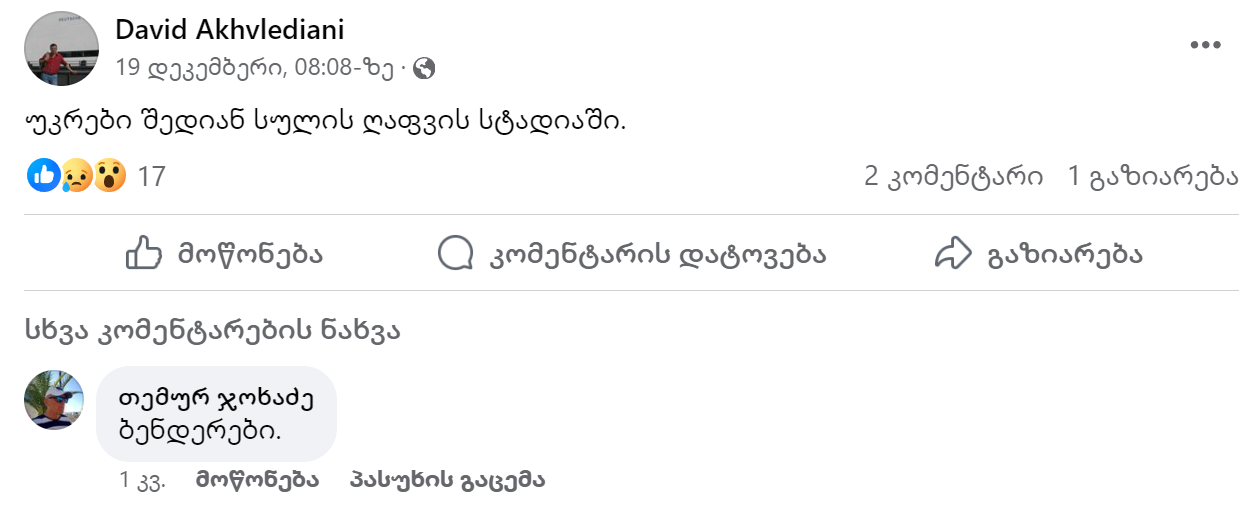The height and width of the screenshot is (509, 1257).
Task: Click the blue thumbs-up reaction icon
Action: [45, 176]
